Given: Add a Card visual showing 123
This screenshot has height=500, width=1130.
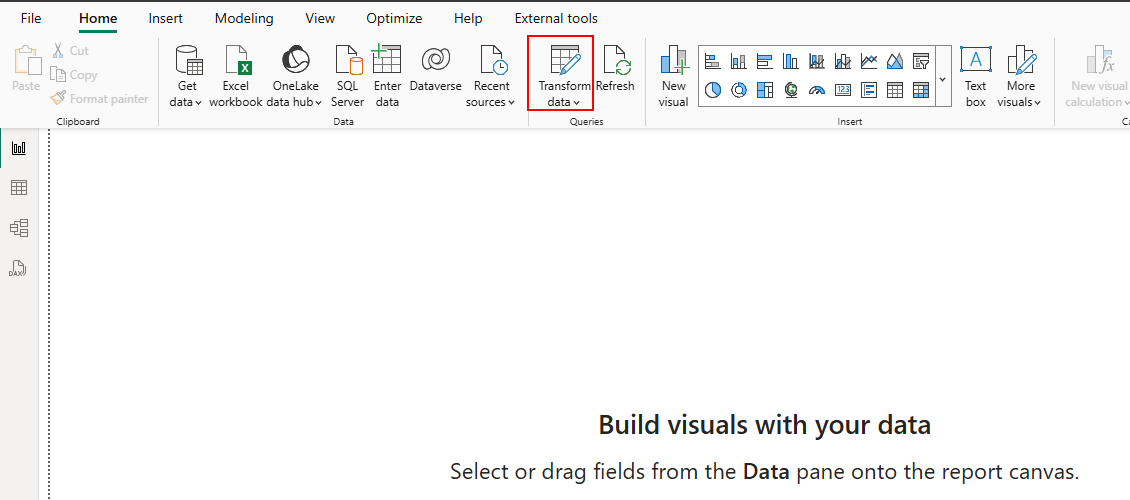Looking at the screenshot, I should (842, 90).
